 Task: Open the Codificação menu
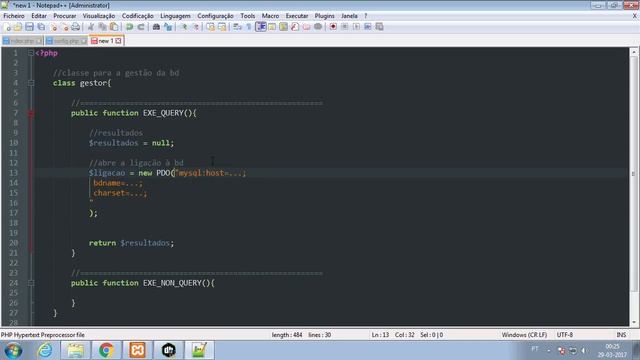tap(138, 16)
